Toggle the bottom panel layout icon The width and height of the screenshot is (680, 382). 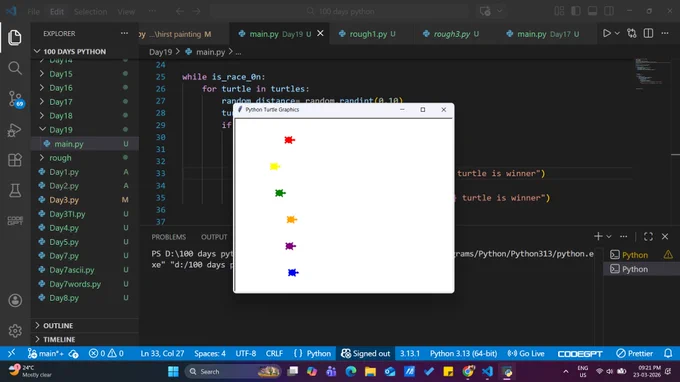(592, 11)
